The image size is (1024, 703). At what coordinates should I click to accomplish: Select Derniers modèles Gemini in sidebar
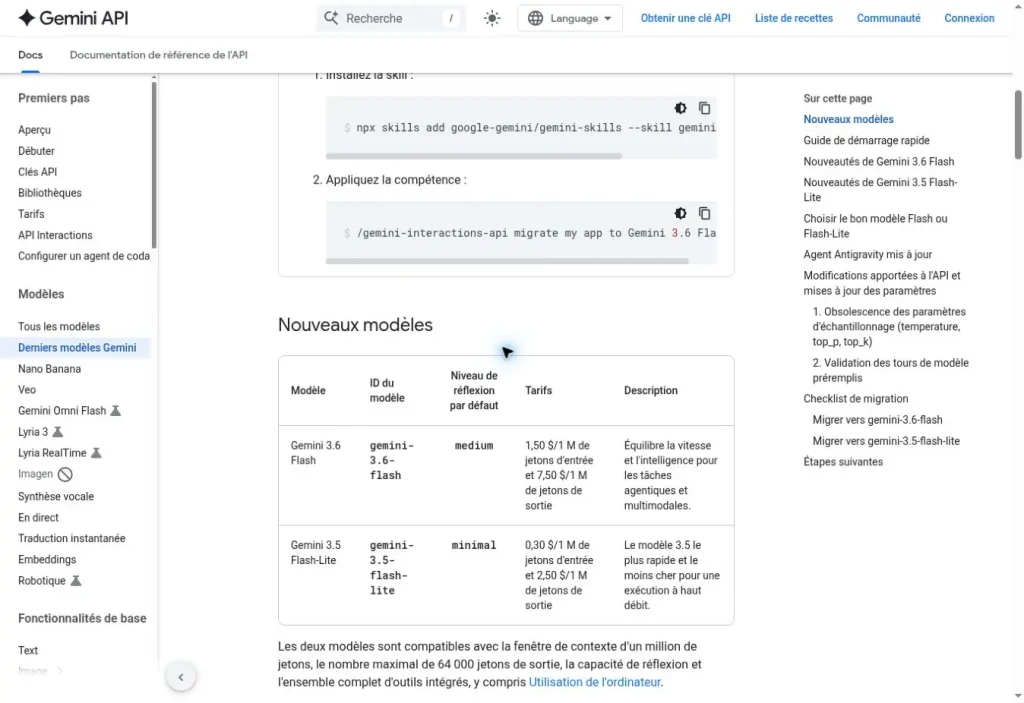click(77, 348)
